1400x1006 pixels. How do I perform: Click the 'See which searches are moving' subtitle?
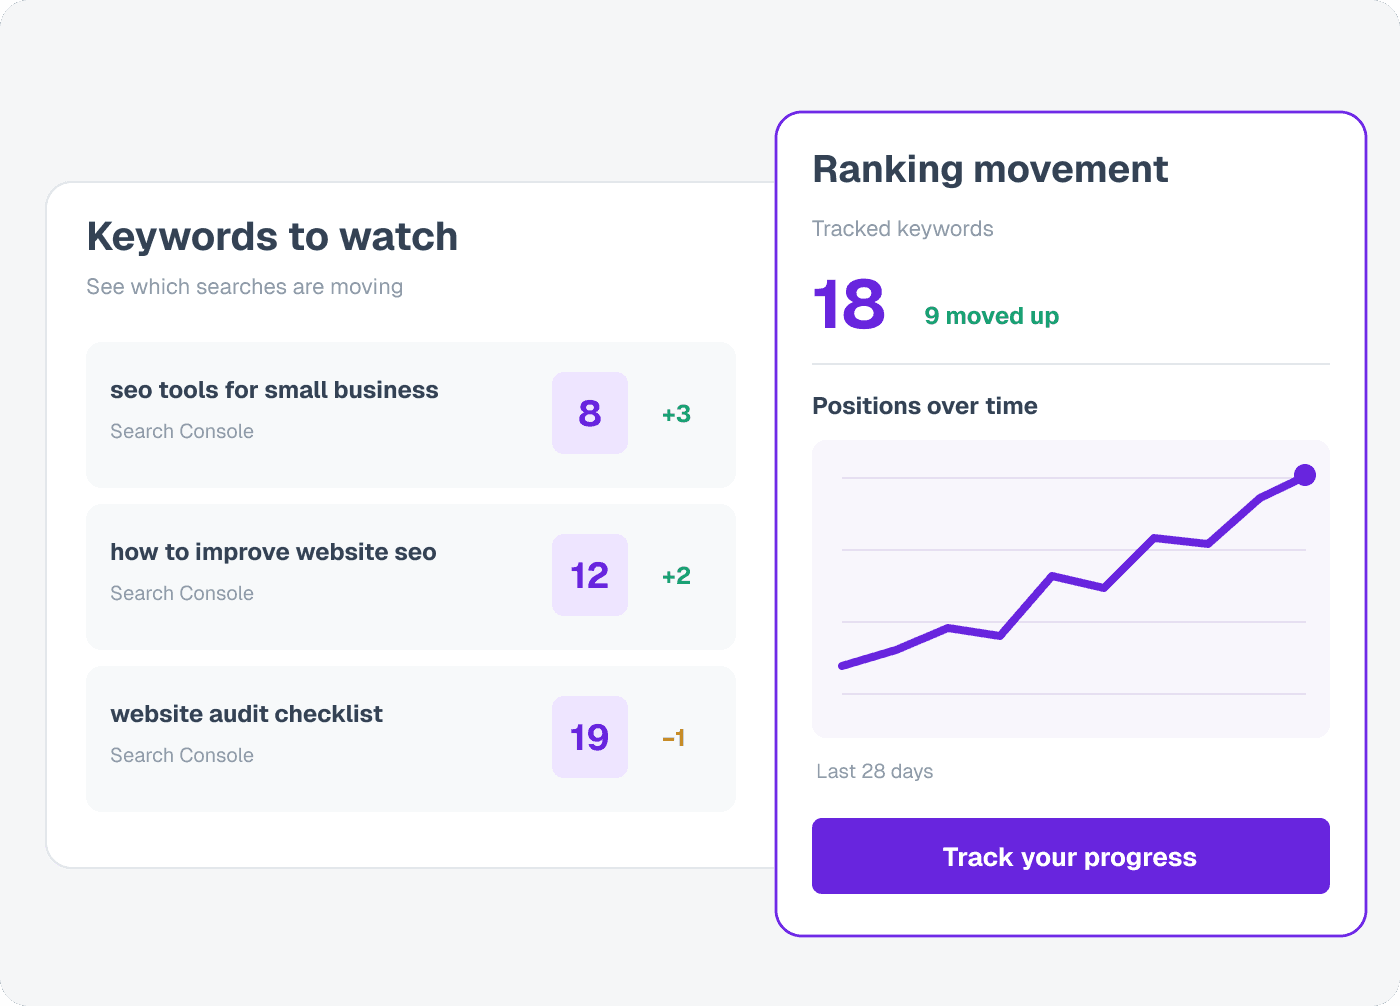245,287
